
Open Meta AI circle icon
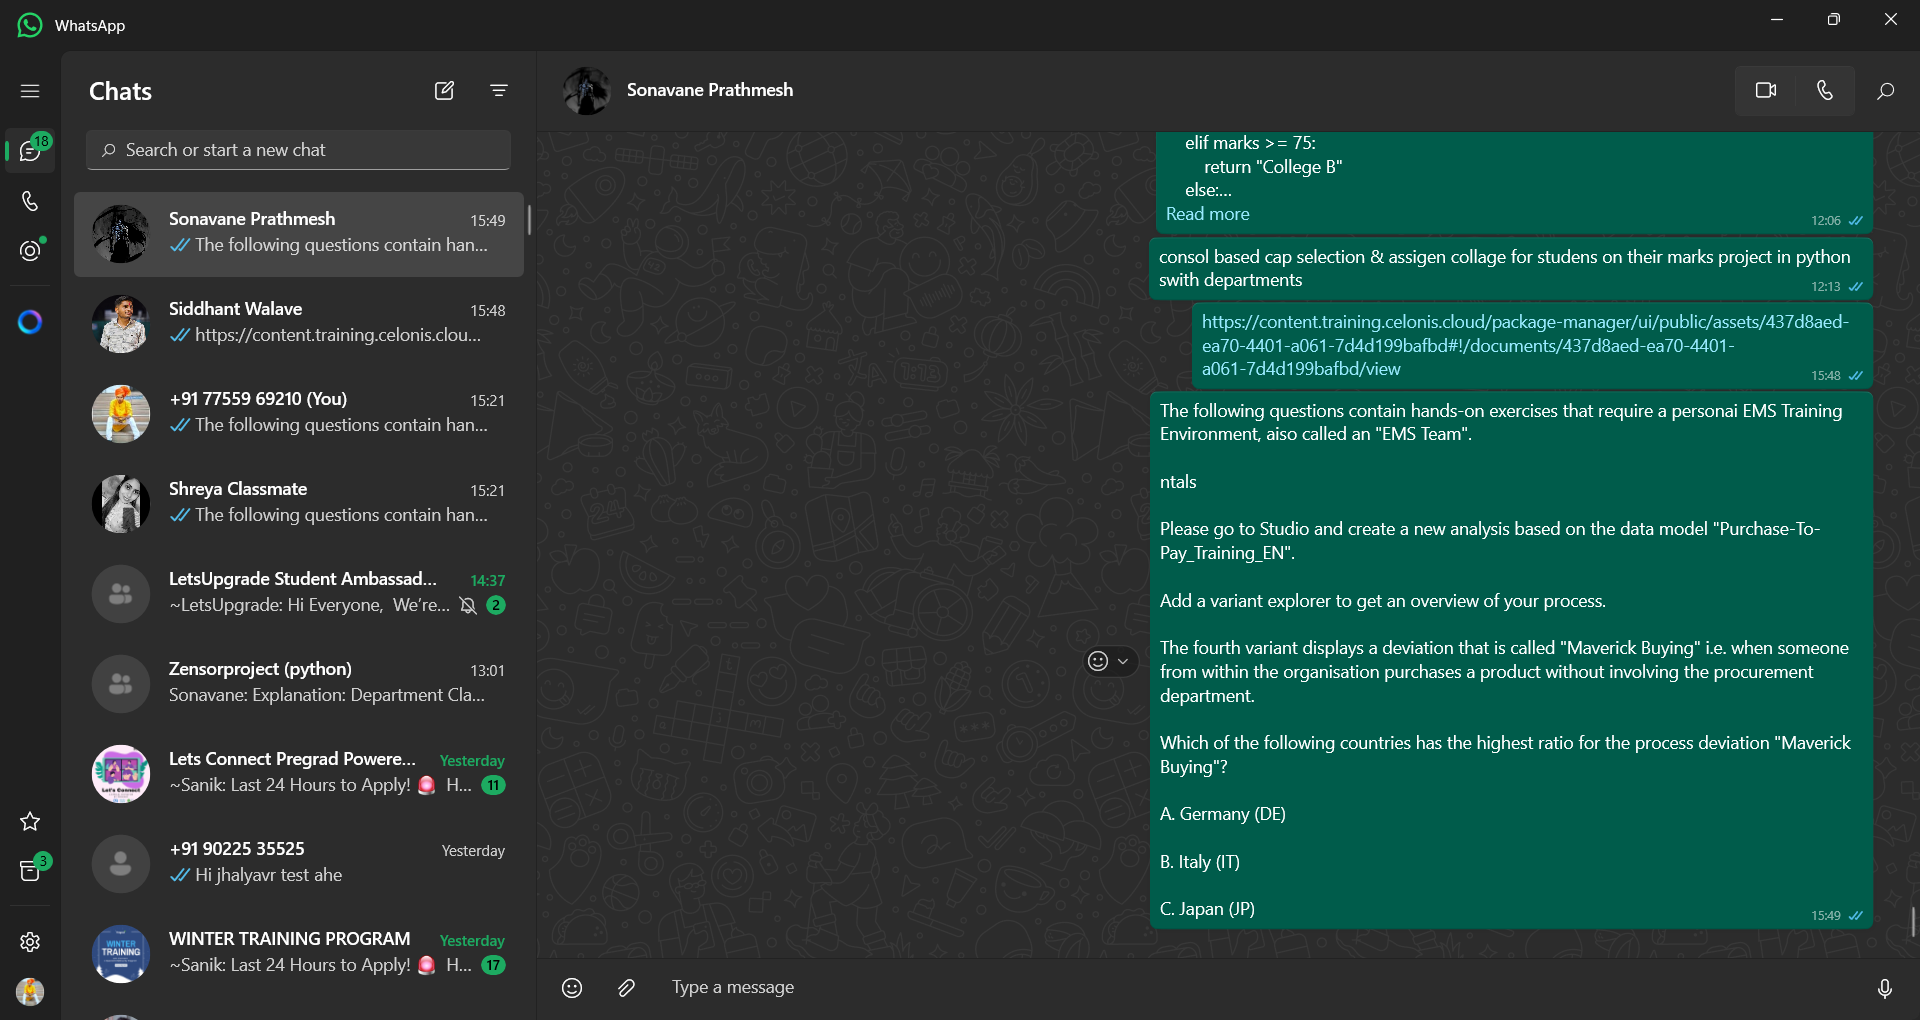pyautogui.click(x=30, y=321)
